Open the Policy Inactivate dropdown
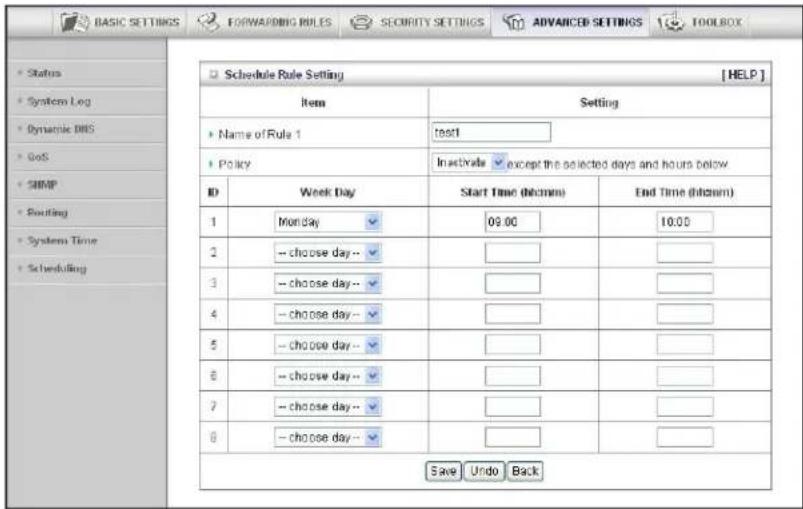This screenshot has height=509, width=803. (x=469, y=163)
